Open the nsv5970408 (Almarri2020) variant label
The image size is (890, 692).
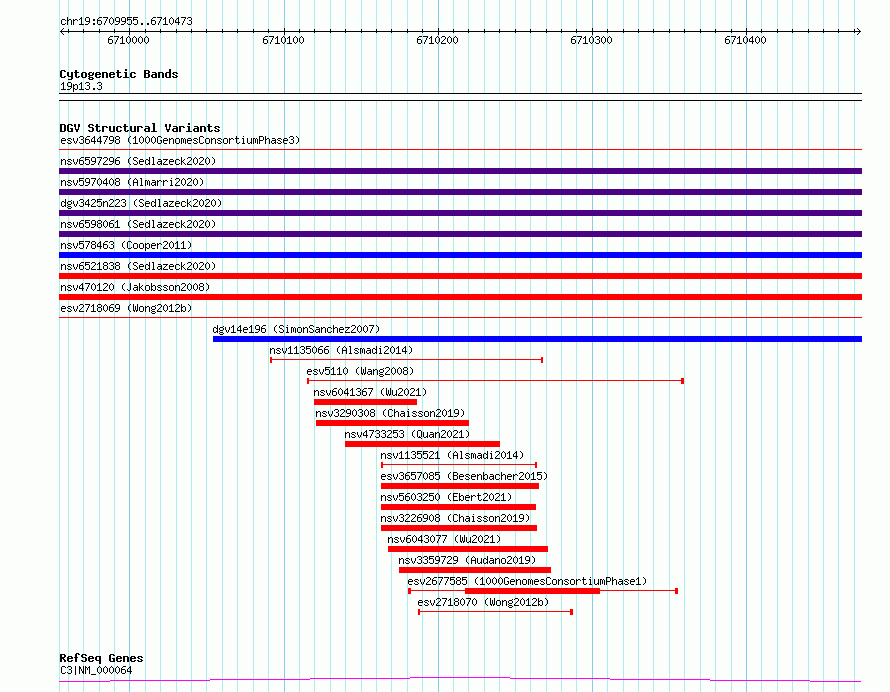click(132, 182)
